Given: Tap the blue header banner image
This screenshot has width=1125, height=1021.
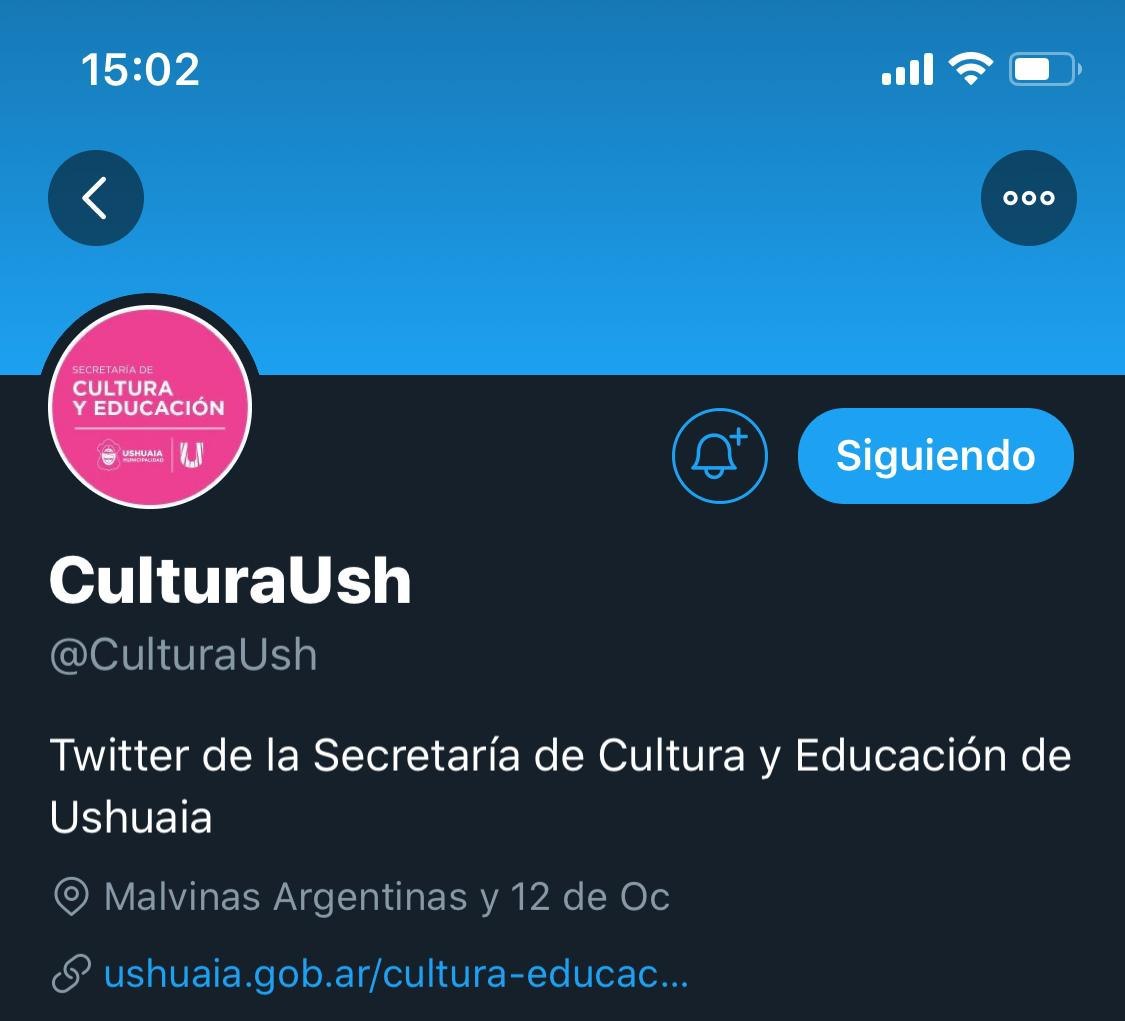Looking at the screenshot, I should [562, 187].
